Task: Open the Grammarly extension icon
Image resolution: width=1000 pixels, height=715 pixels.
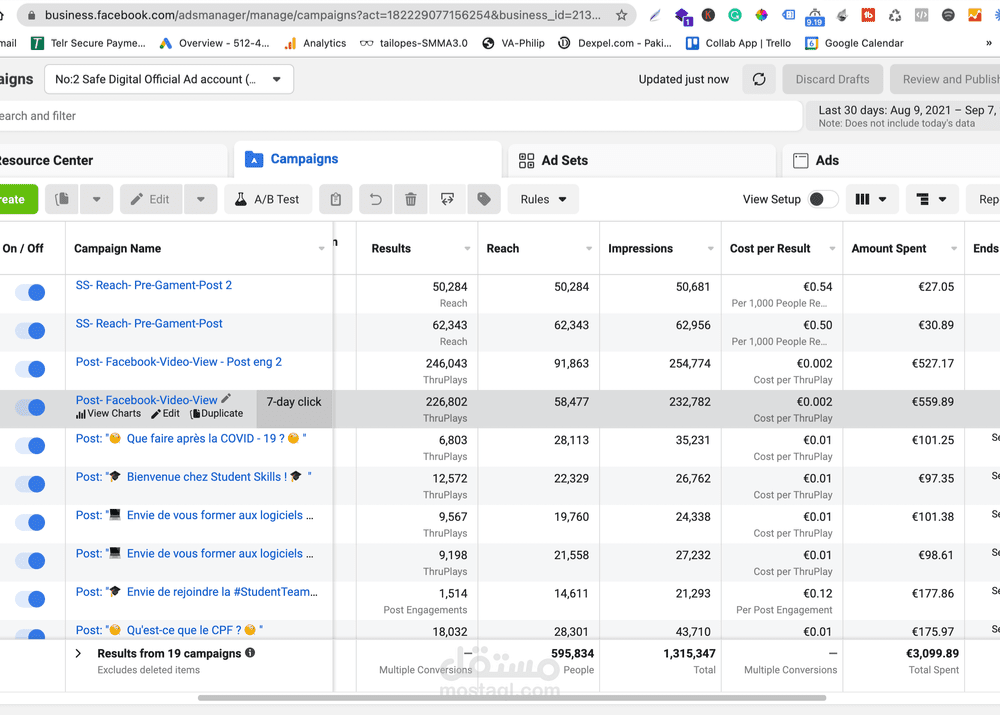Action: [x=735, y=15]
